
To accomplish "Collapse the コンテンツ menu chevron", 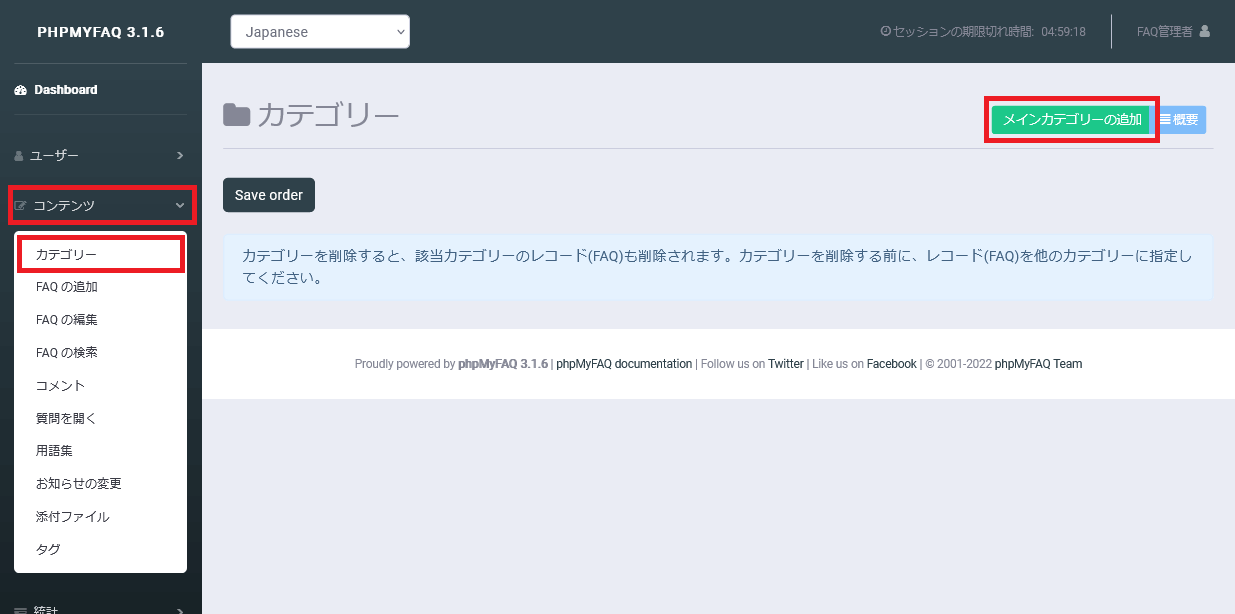I will pyautogui.click(x=180, y=206).
